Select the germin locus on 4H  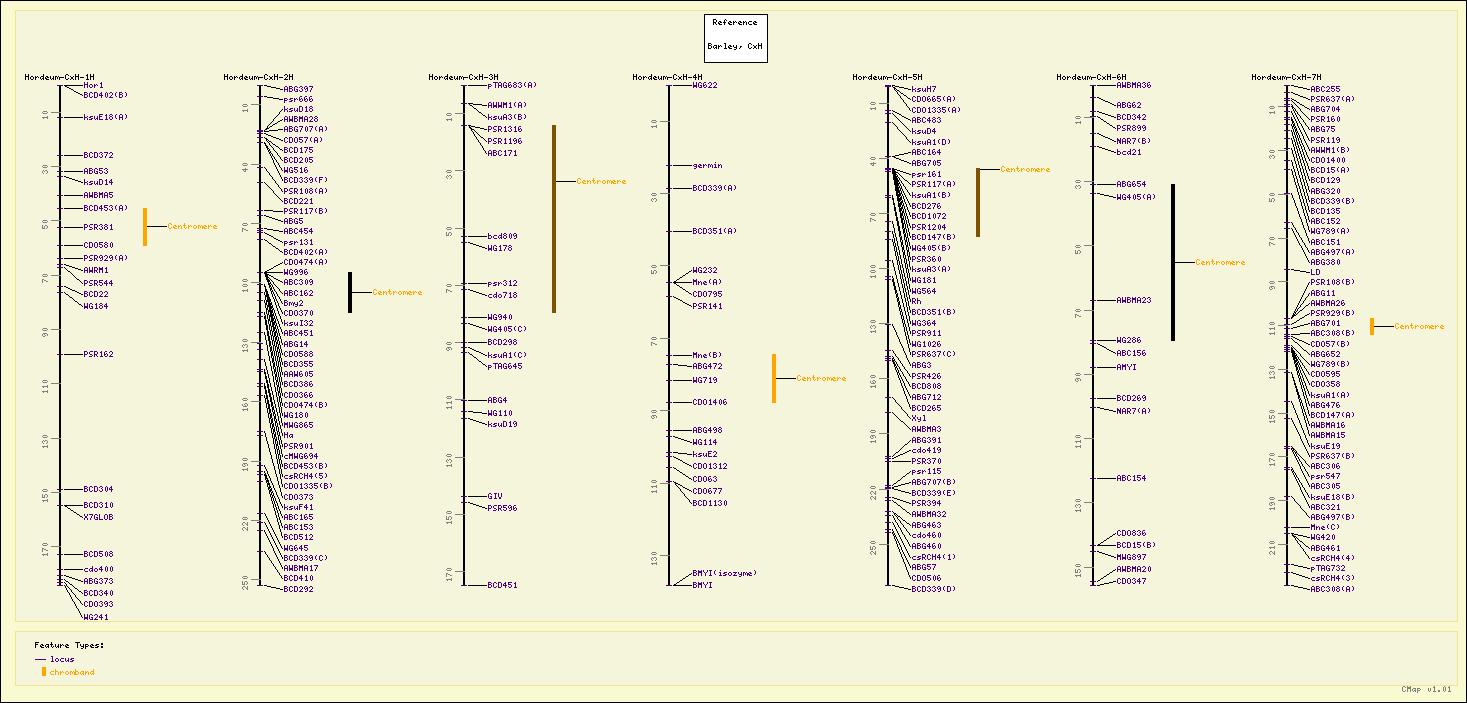tap(707, 166)
